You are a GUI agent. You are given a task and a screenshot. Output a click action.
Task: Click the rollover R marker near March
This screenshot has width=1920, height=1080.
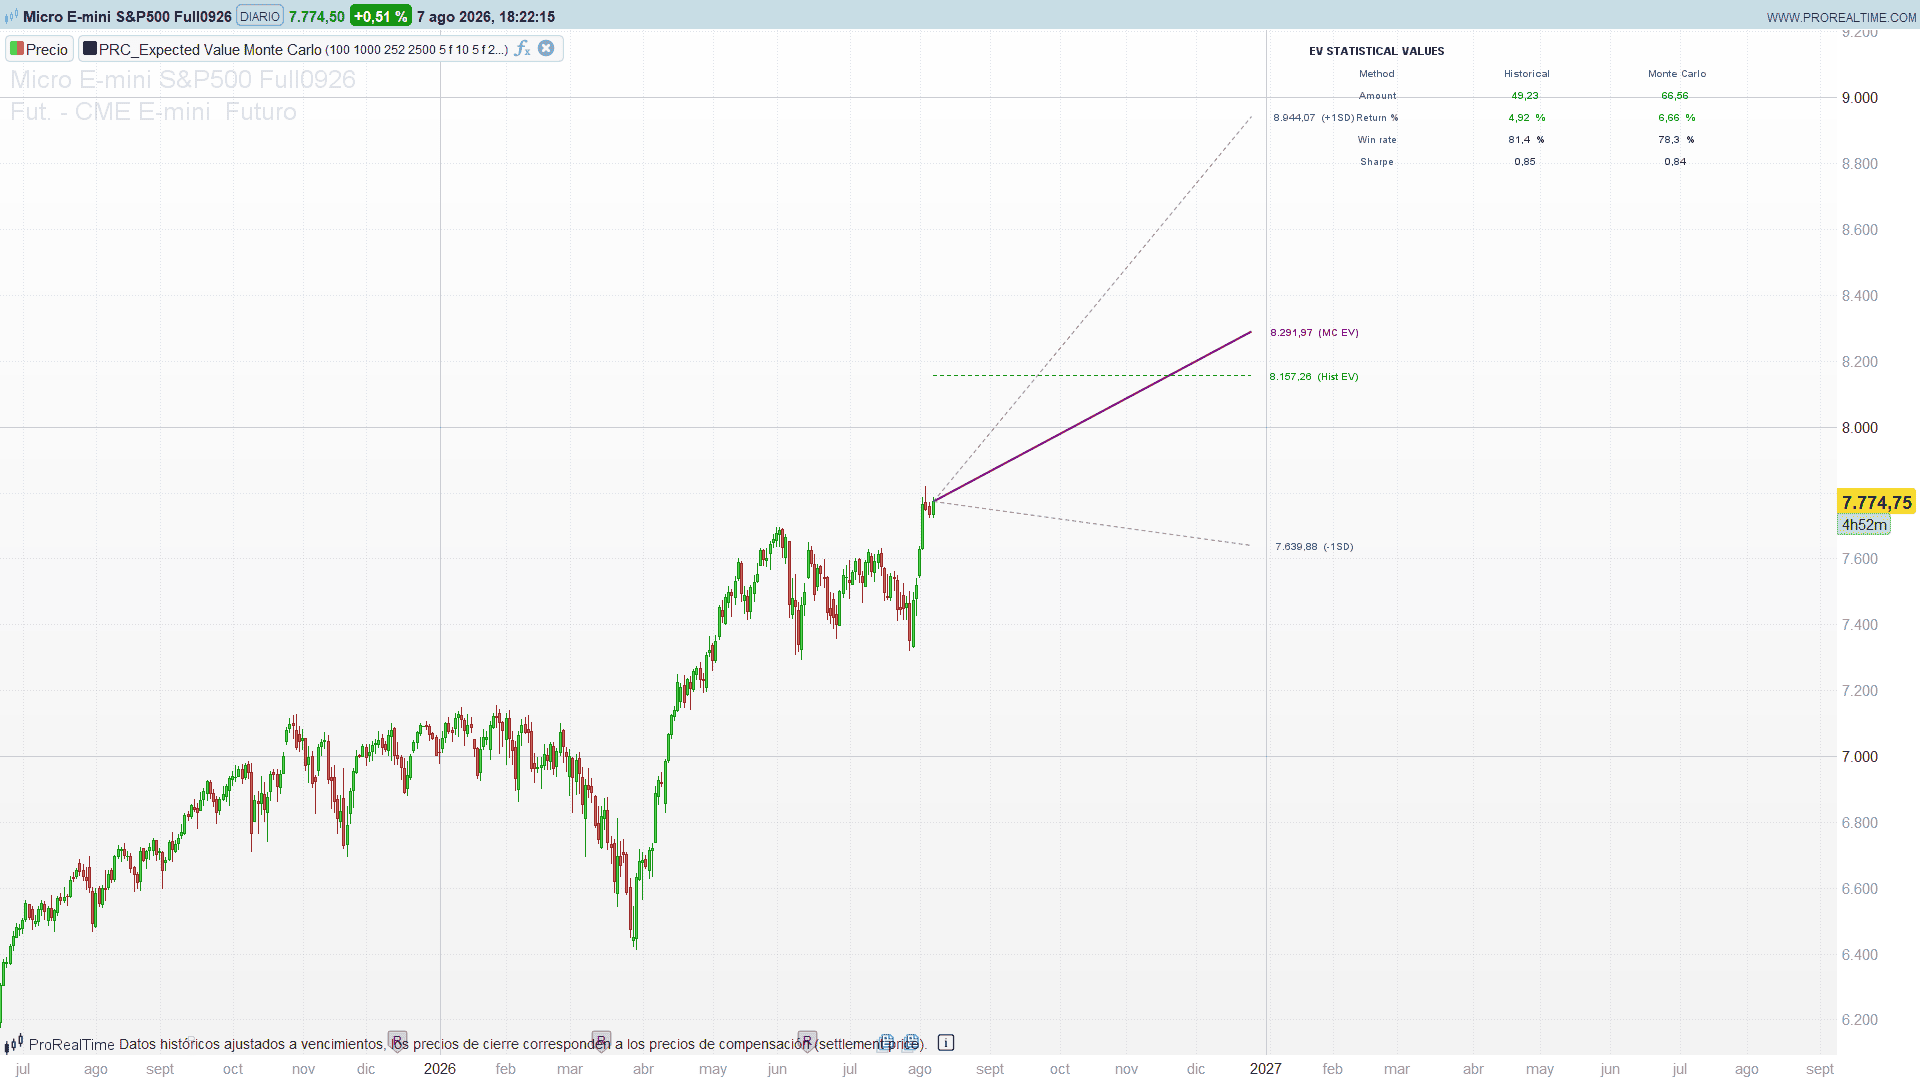[601, 1042]
